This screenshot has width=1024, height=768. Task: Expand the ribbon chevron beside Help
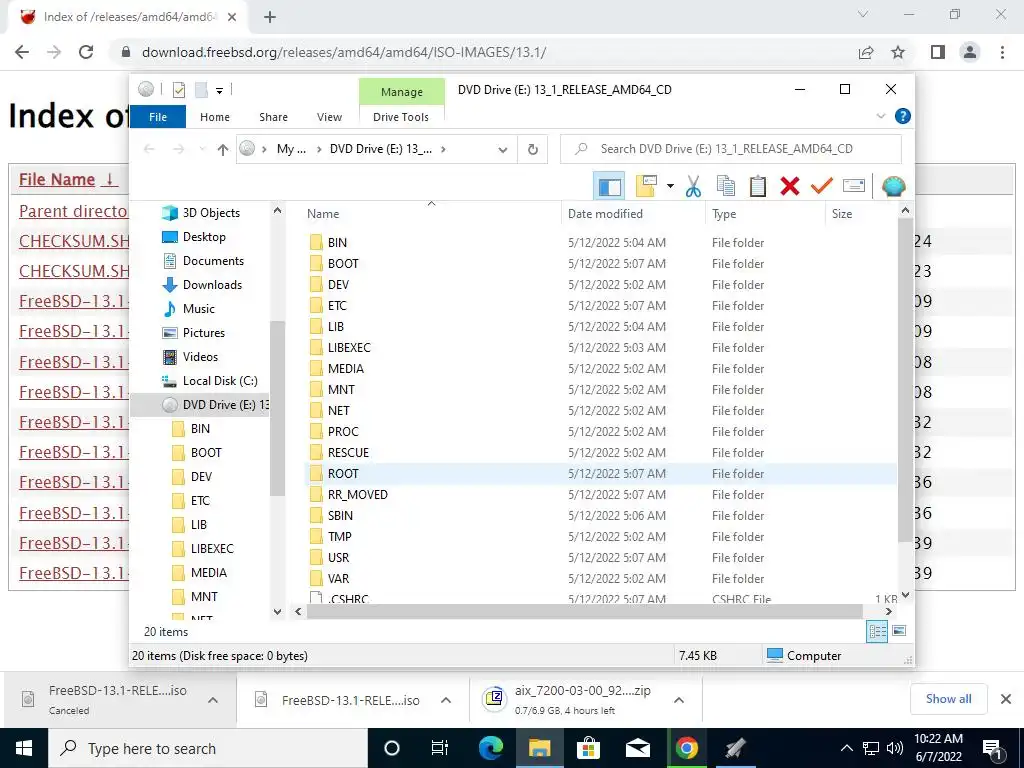pos(880,116)
